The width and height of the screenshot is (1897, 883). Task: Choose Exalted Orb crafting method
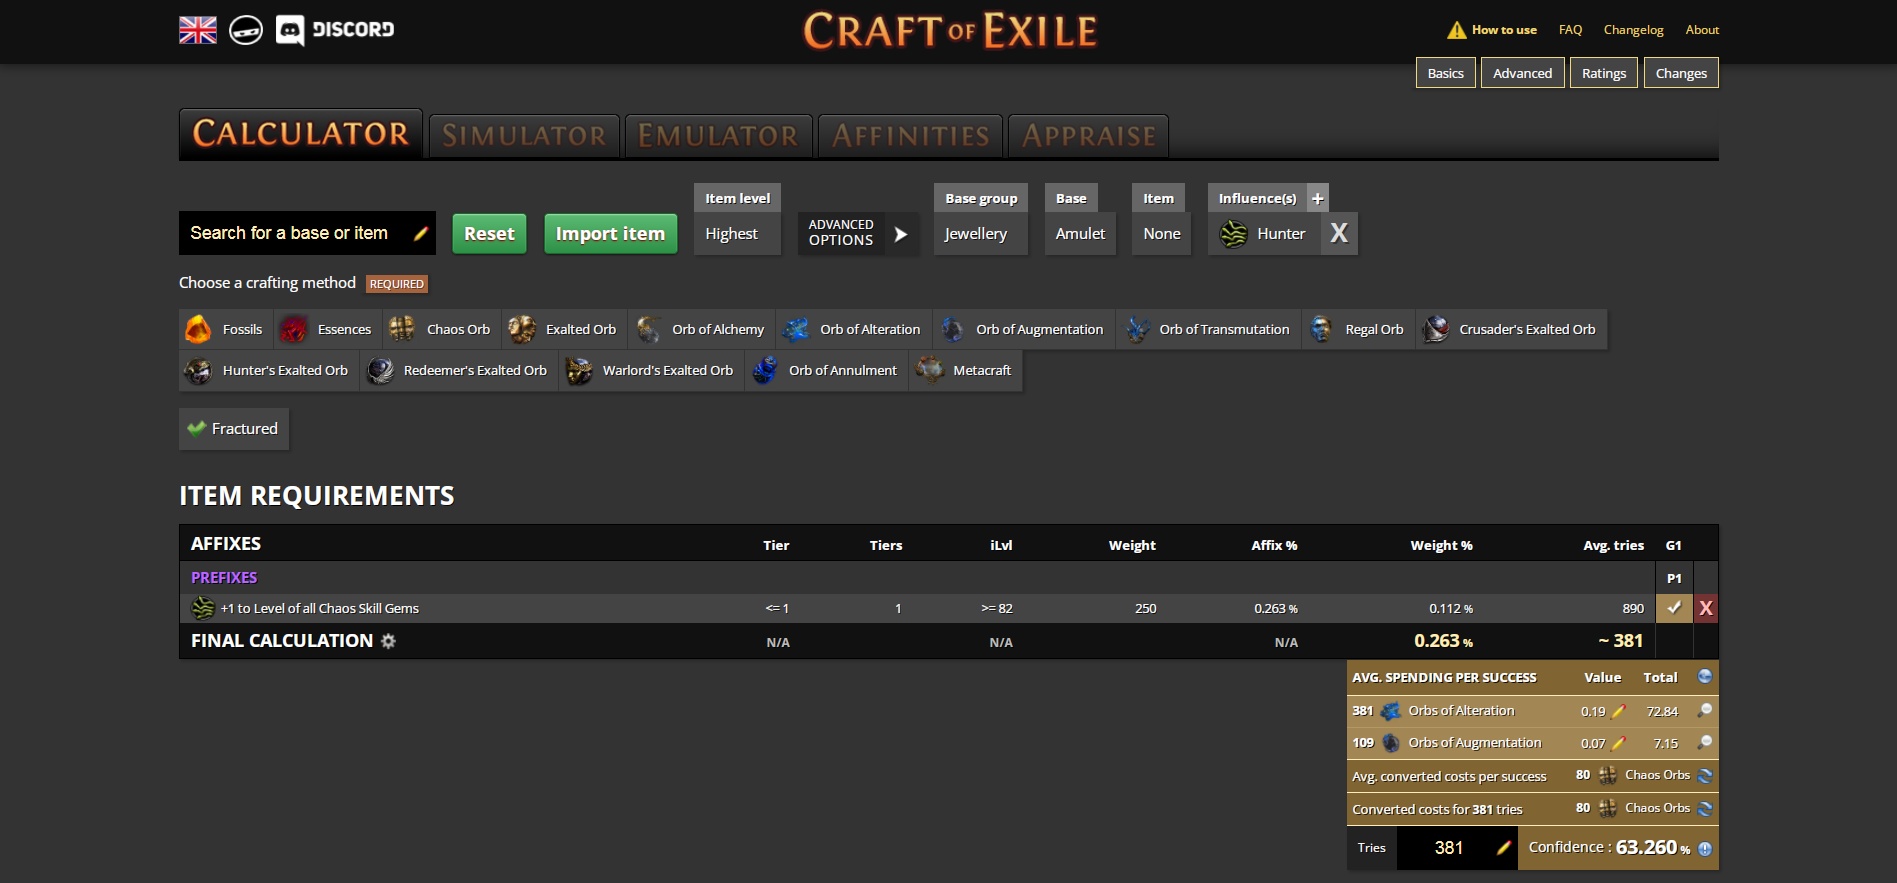(565, 329)
